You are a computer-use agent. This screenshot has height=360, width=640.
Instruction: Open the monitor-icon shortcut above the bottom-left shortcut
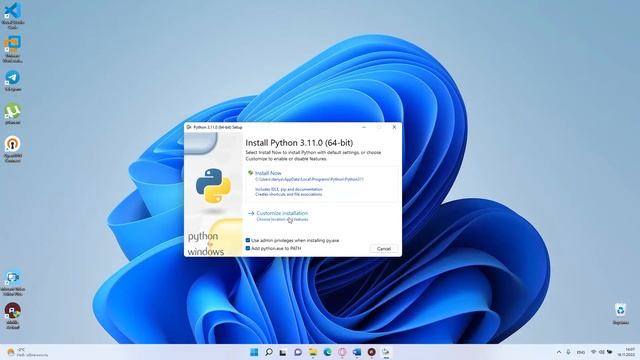(13, 283)
